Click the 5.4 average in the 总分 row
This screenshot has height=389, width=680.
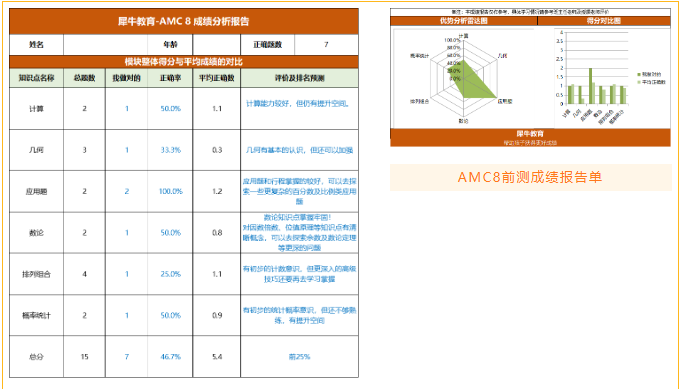point(217,356)
